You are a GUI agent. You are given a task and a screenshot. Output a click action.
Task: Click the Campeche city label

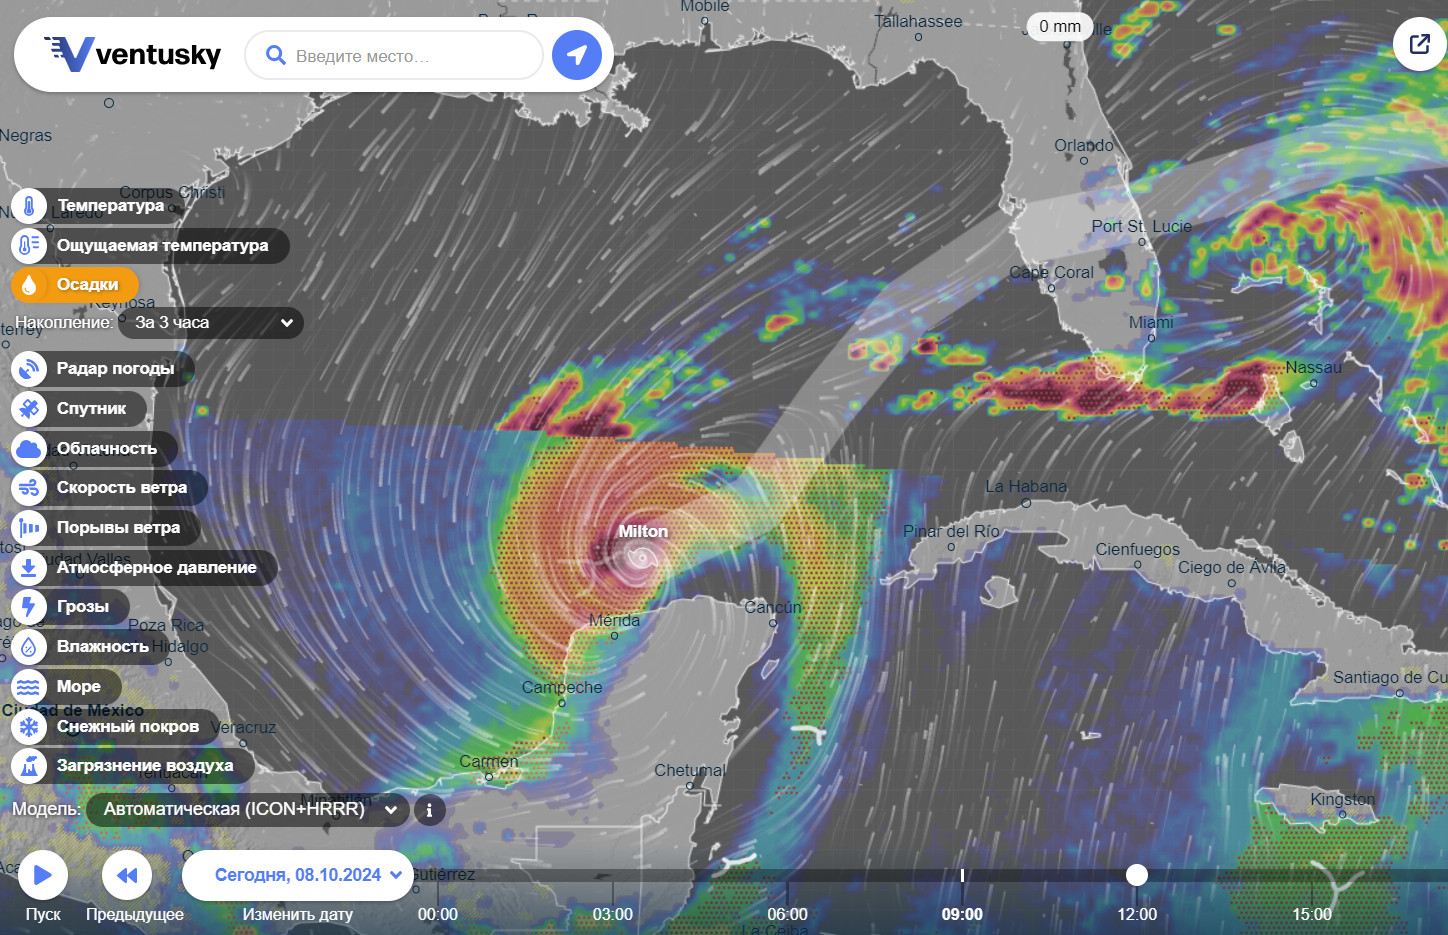point(562,687)
